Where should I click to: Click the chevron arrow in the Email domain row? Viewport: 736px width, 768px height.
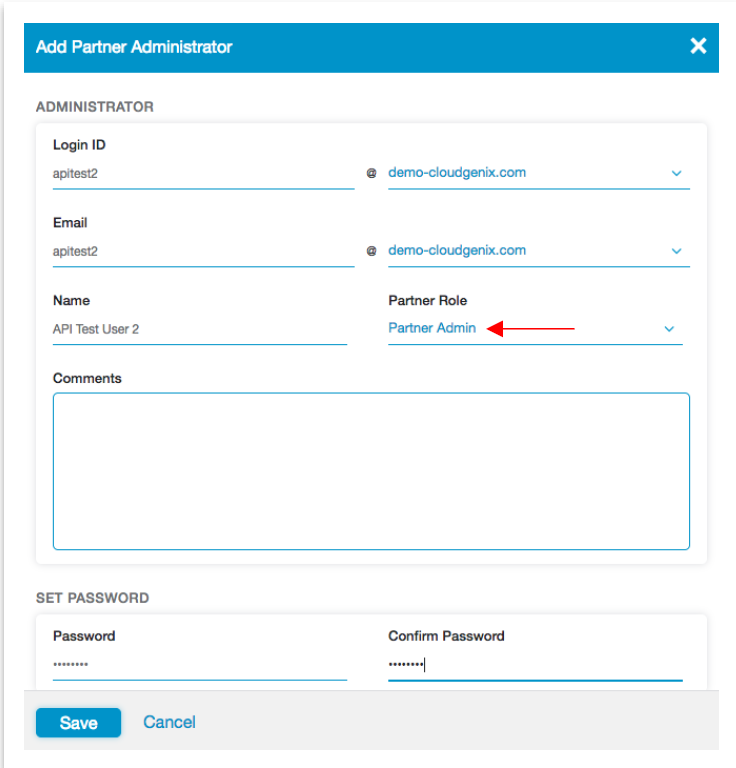[676, 251]
